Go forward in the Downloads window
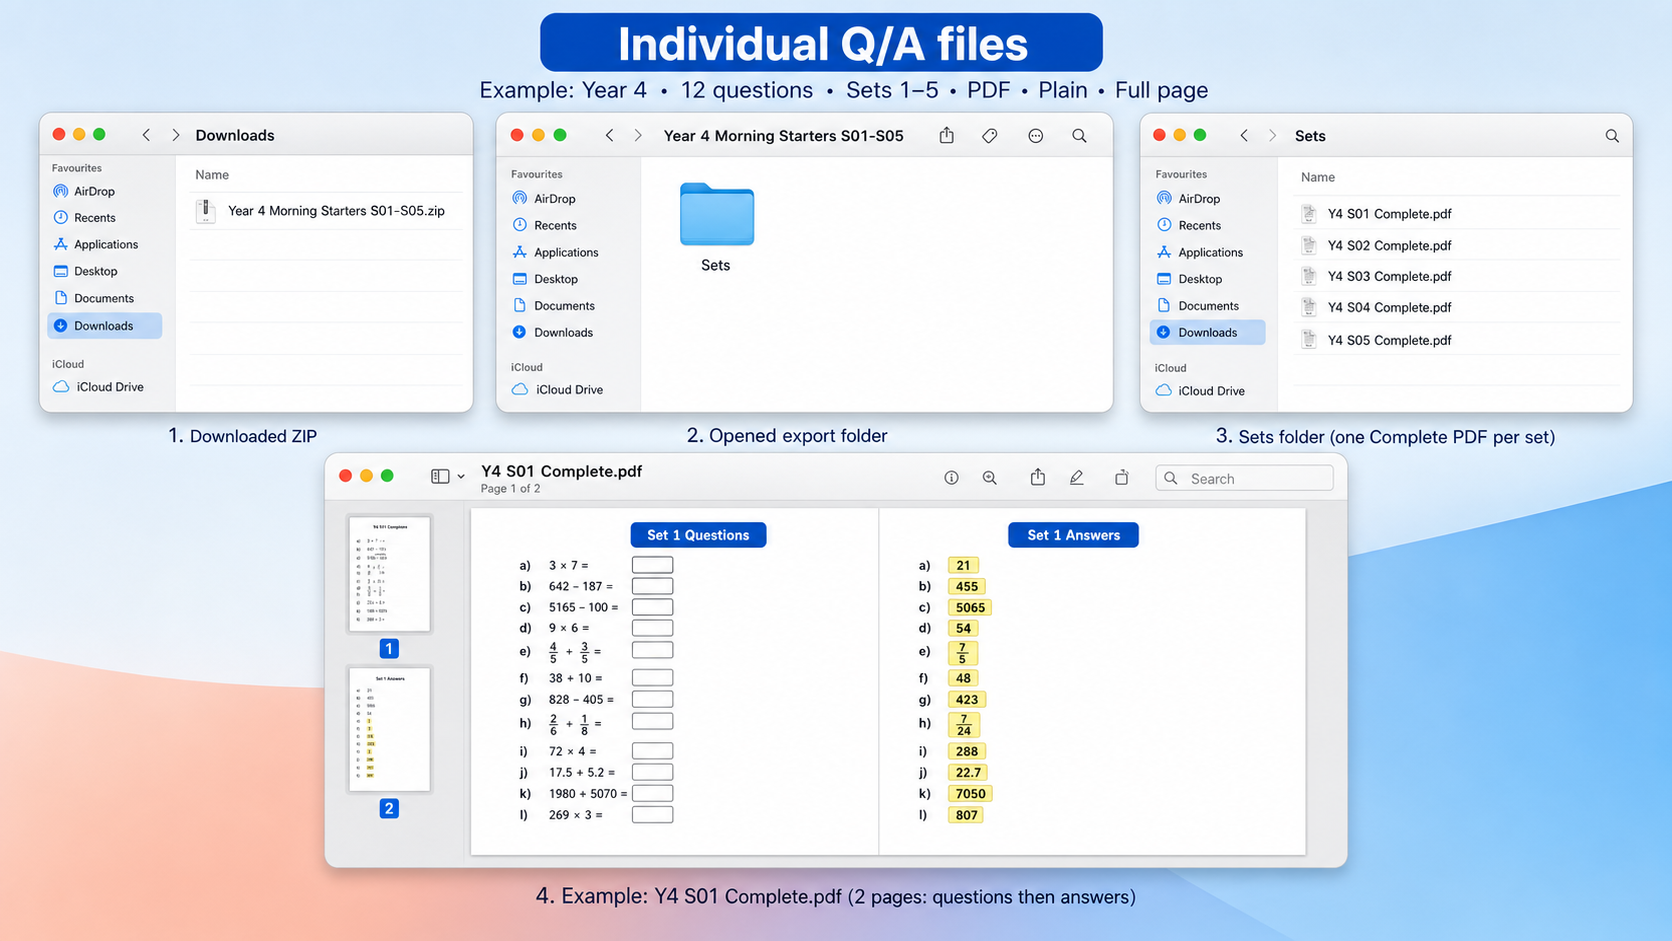1672x941 pixels. tap(176, 135)
